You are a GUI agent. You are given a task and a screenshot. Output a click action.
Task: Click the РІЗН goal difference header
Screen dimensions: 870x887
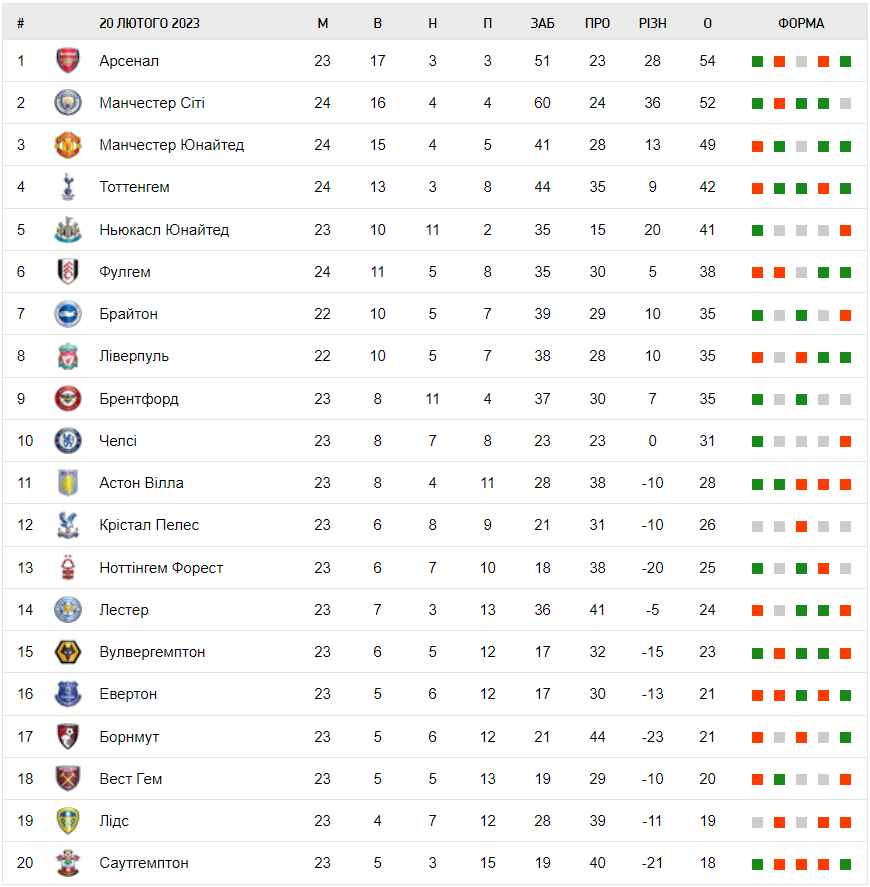(652, 23)
